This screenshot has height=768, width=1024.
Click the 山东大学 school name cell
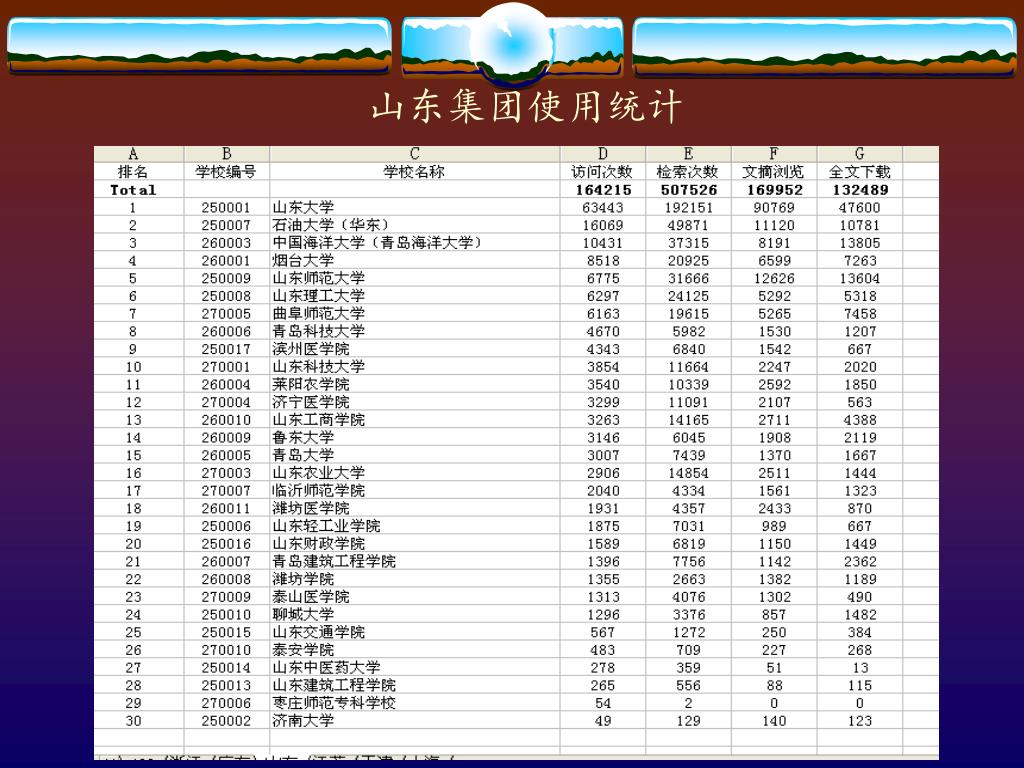pos(415,208)
